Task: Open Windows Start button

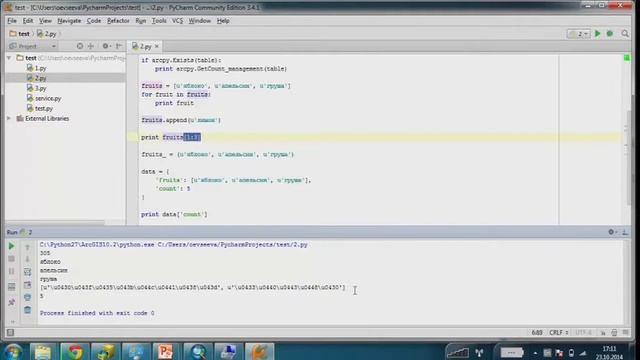Action: (13, 352)
